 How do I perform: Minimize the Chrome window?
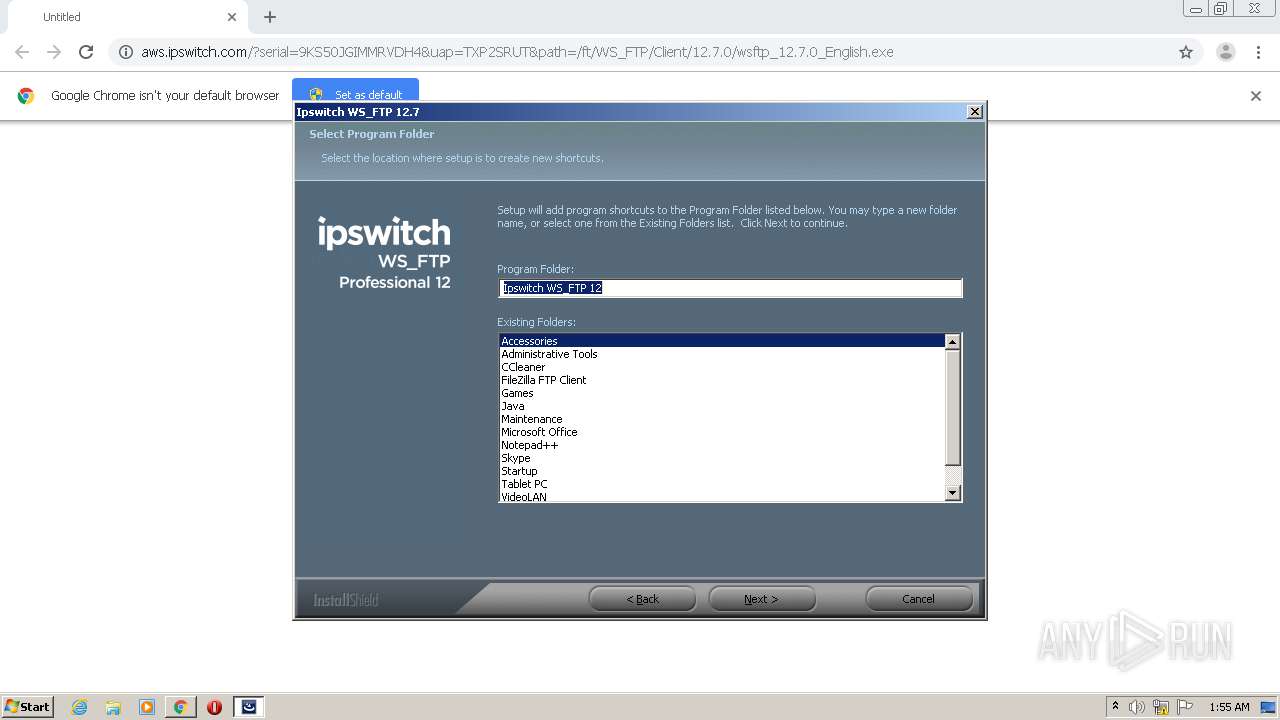[x=1195, y=9]
